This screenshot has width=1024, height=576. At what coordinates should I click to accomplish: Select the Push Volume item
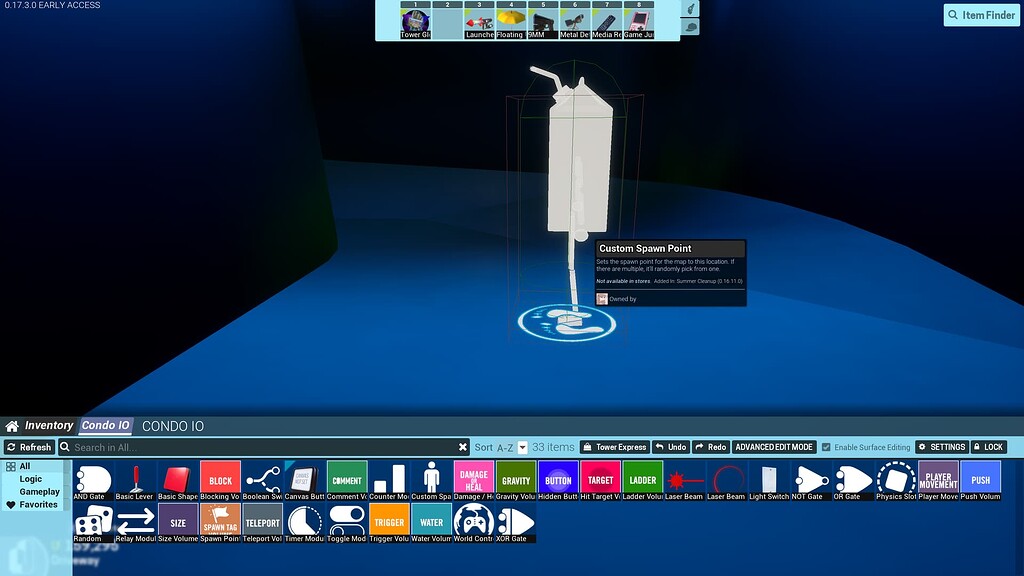(x=981, y=480)
